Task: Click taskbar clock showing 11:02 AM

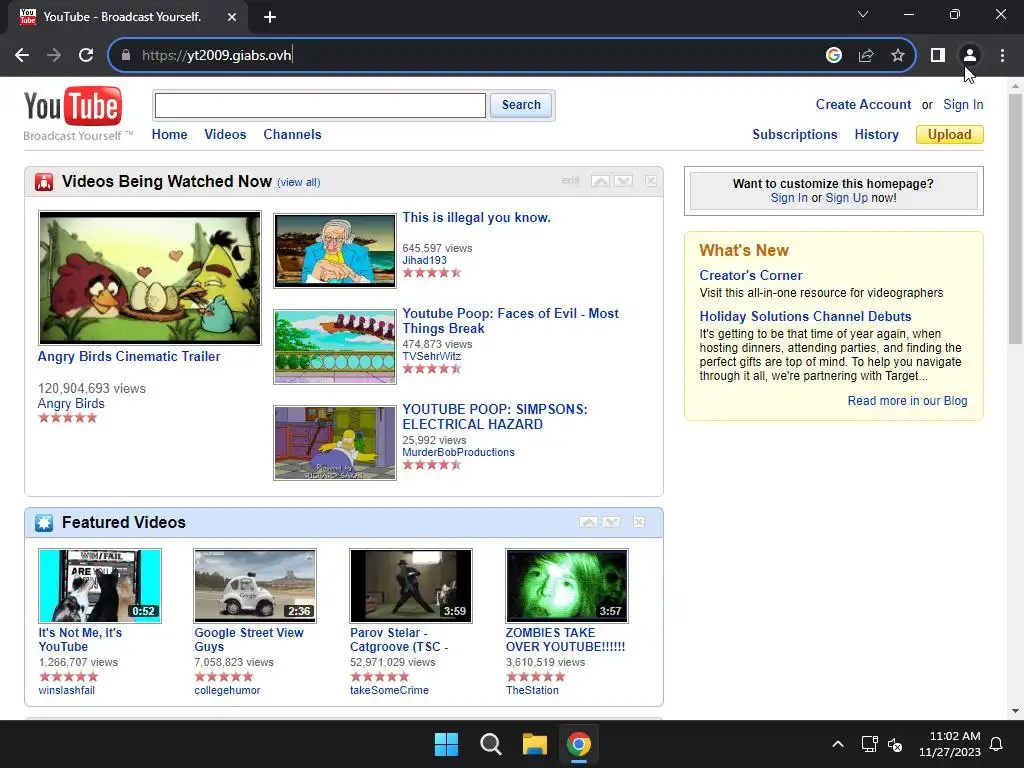Action: click(x=950, y=744)
